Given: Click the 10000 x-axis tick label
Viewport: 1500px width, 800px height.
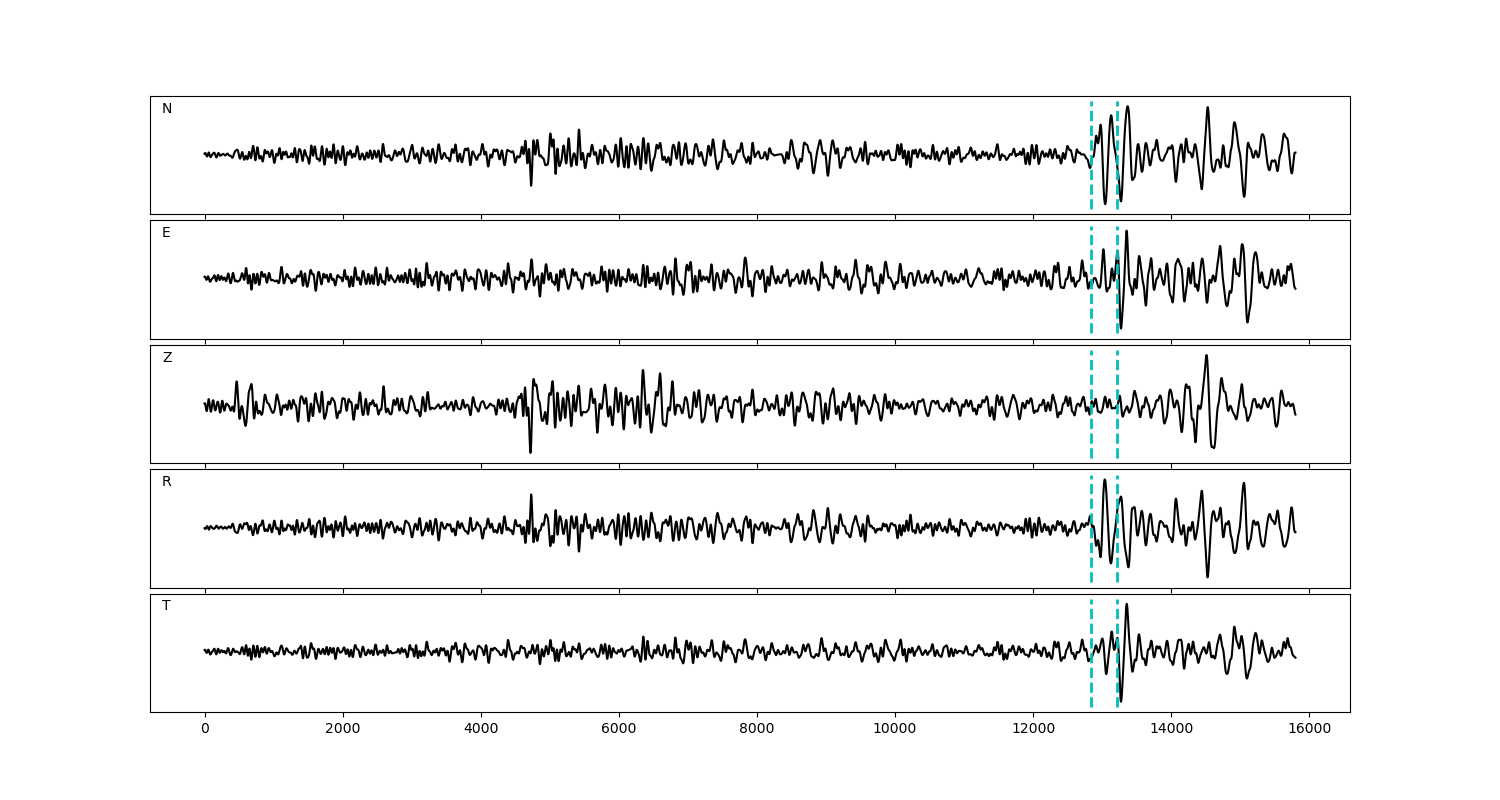Looking at the screenshot, I should pyautogui.click(x=895, y=730).
